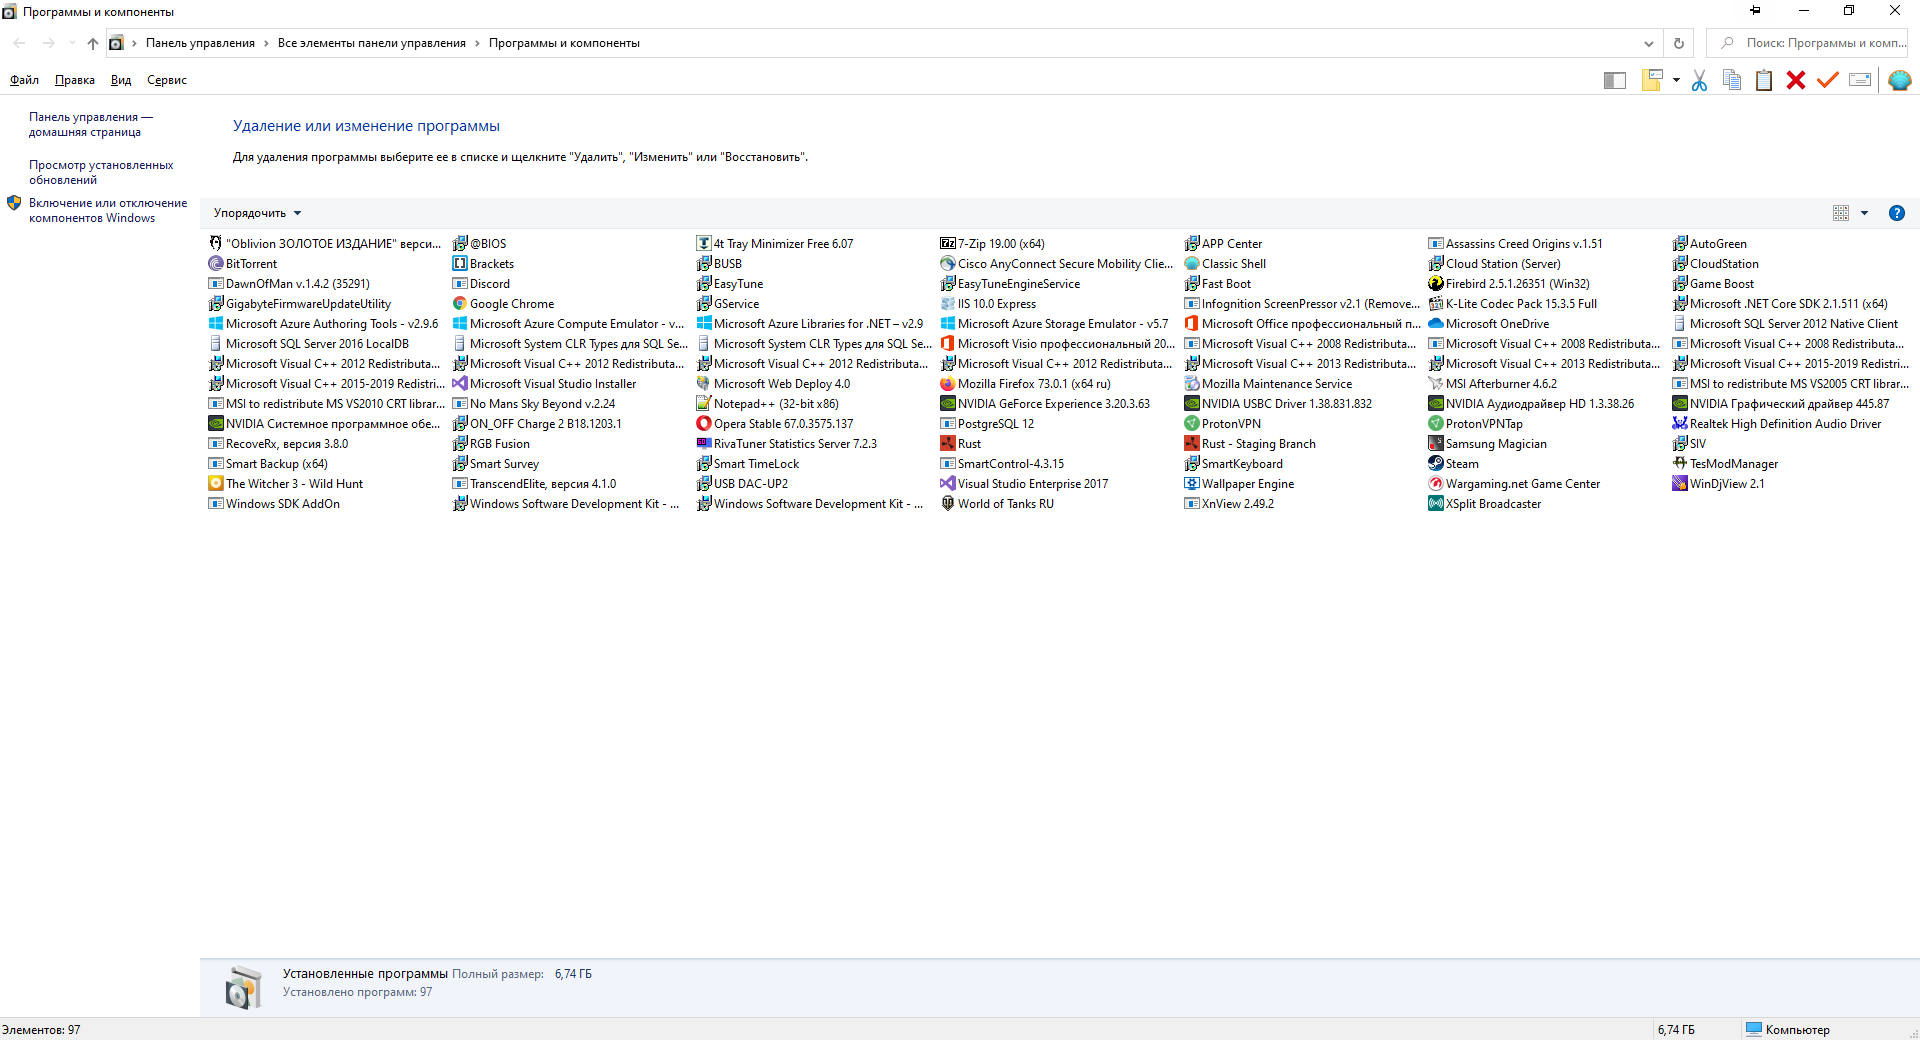Select the XSplit Broadcaster entry
The height and width of the screenshot is (1040, 1920).
(1485, 504)
